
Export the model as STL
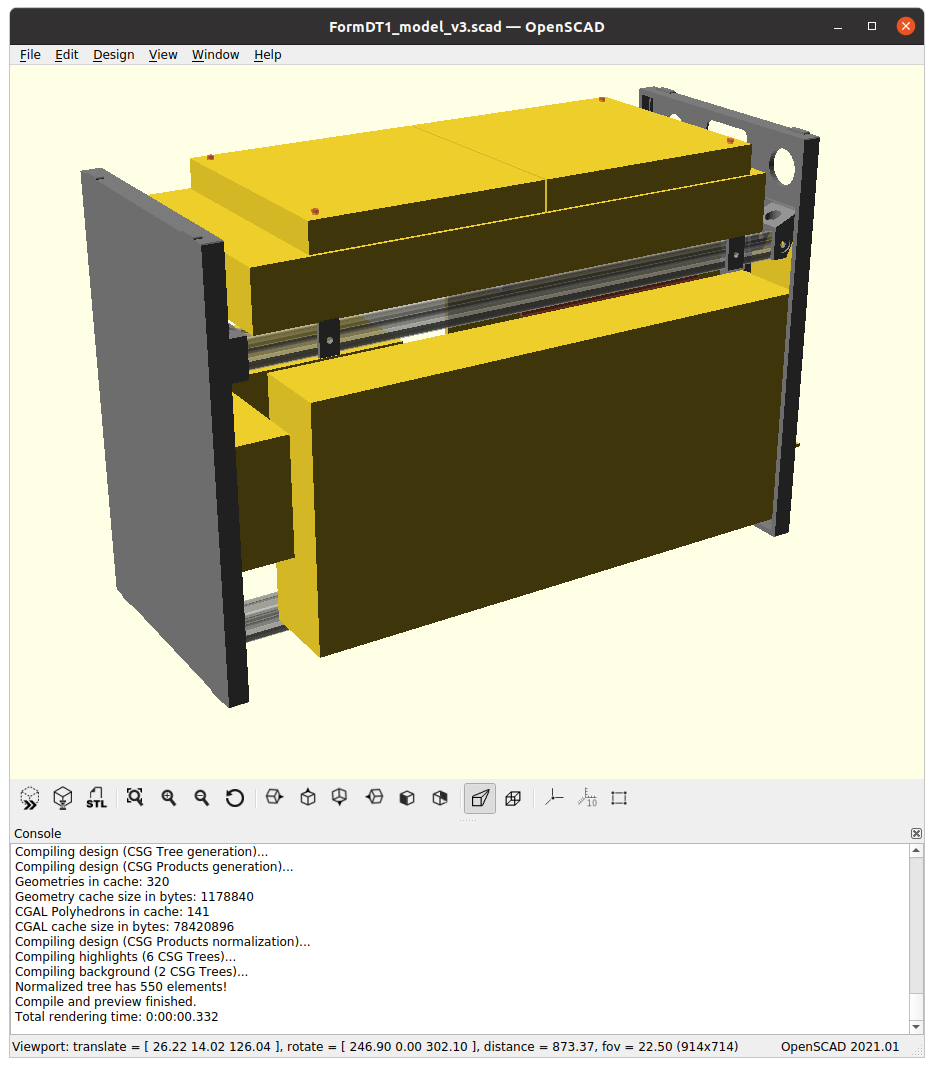[96, 798]
